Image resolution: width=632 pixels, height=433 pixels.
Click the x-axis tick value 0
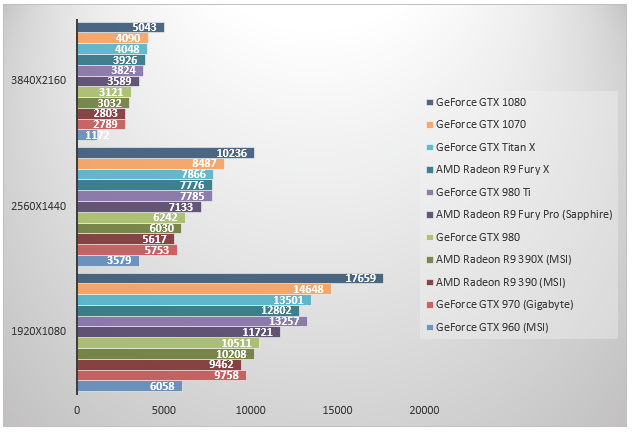click(x=77, y=410)
